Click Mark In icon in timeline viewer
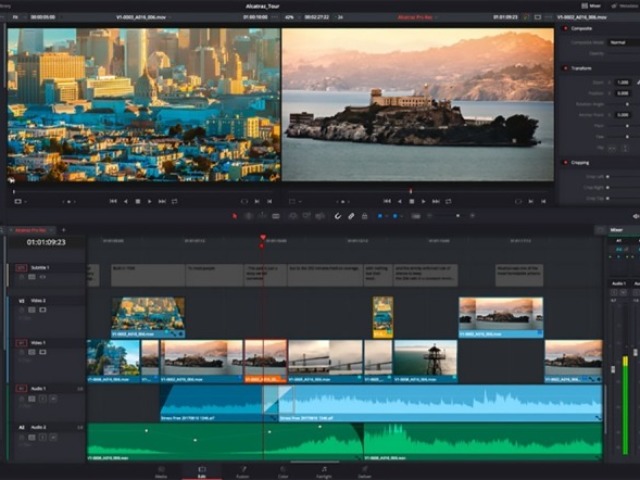The height and width of the screenshot is (480, 640). (x=531, y=201)
